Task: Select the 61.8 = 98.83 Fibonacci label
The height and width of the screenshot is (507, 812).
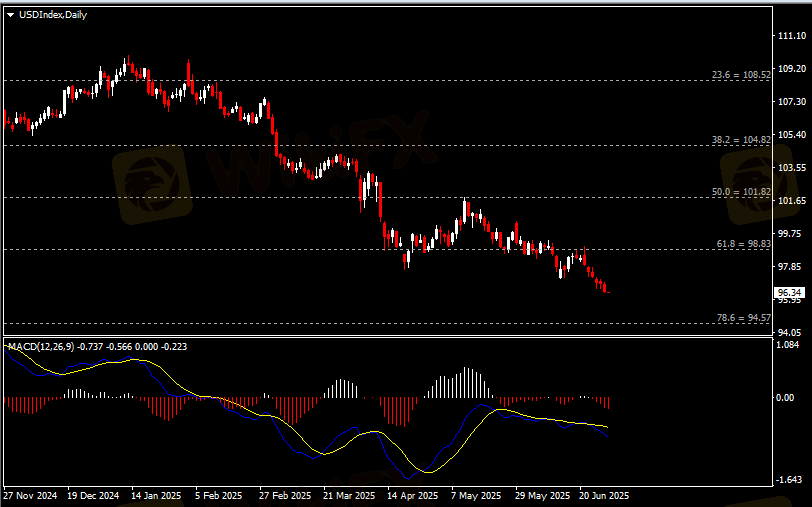Action: tap(744, 243)
